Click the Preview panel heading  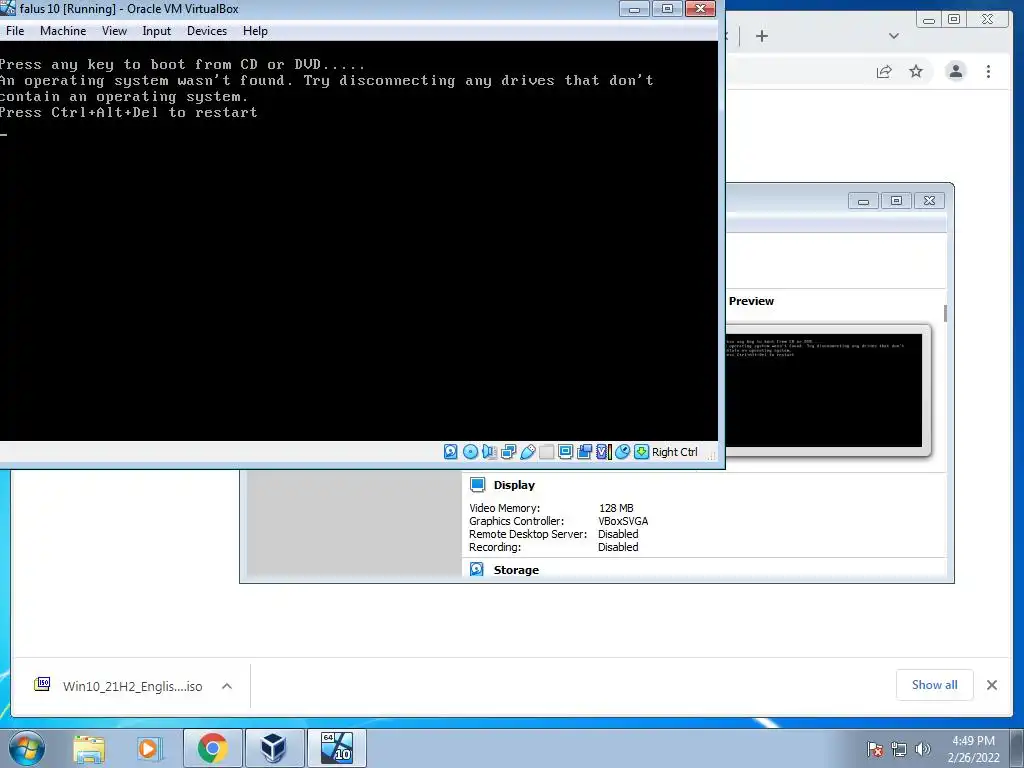coord(751,301)
